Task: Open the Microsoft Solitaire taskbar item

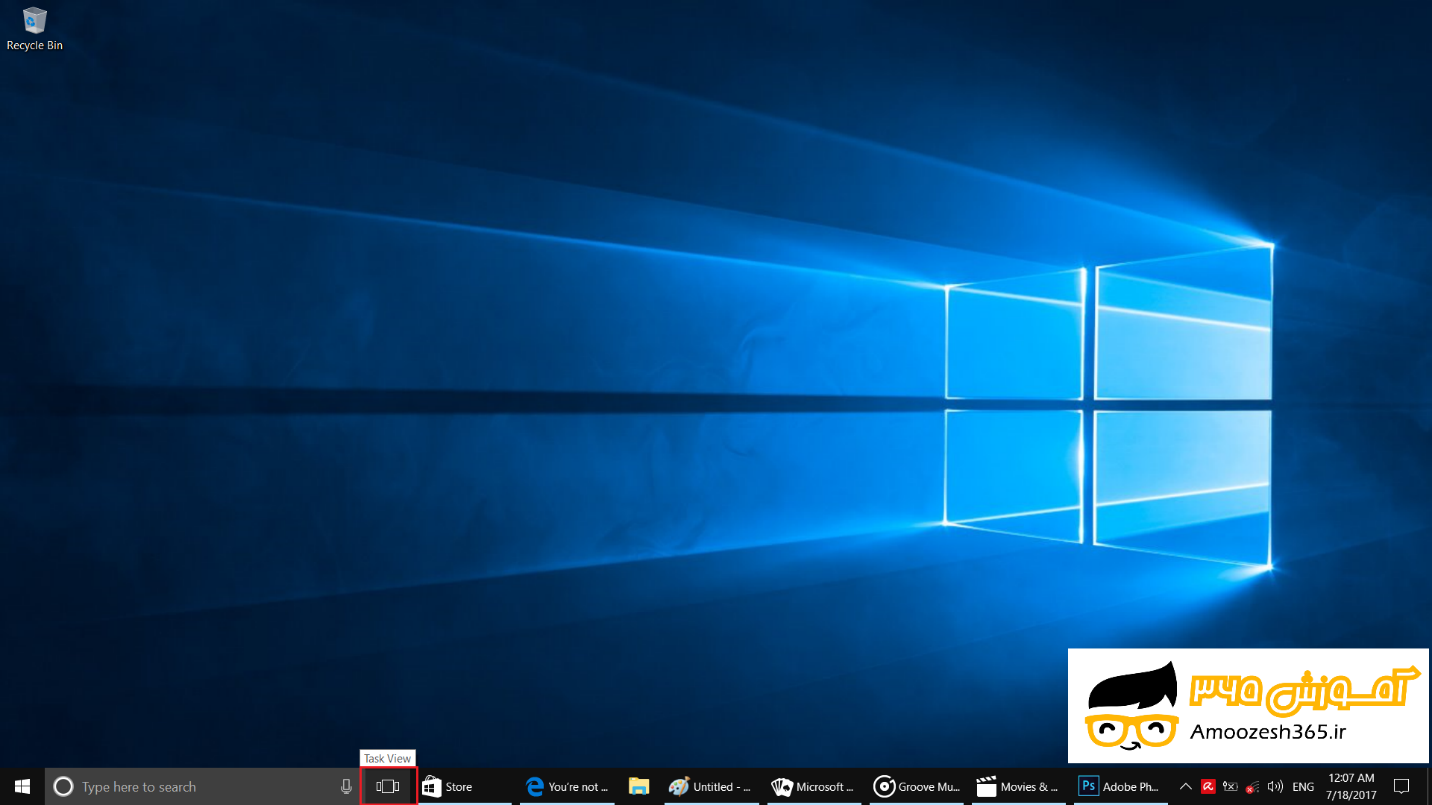Action: point(813,787)
